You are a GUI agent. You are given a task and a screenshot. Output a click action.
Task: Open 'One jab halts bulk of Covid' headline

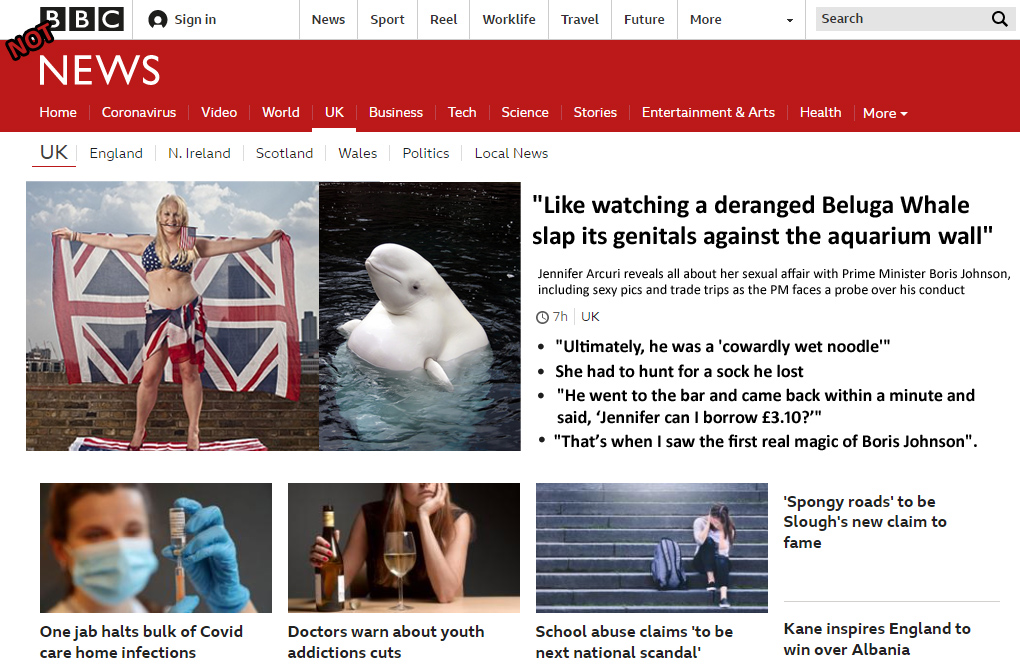(x=141, y=642)
